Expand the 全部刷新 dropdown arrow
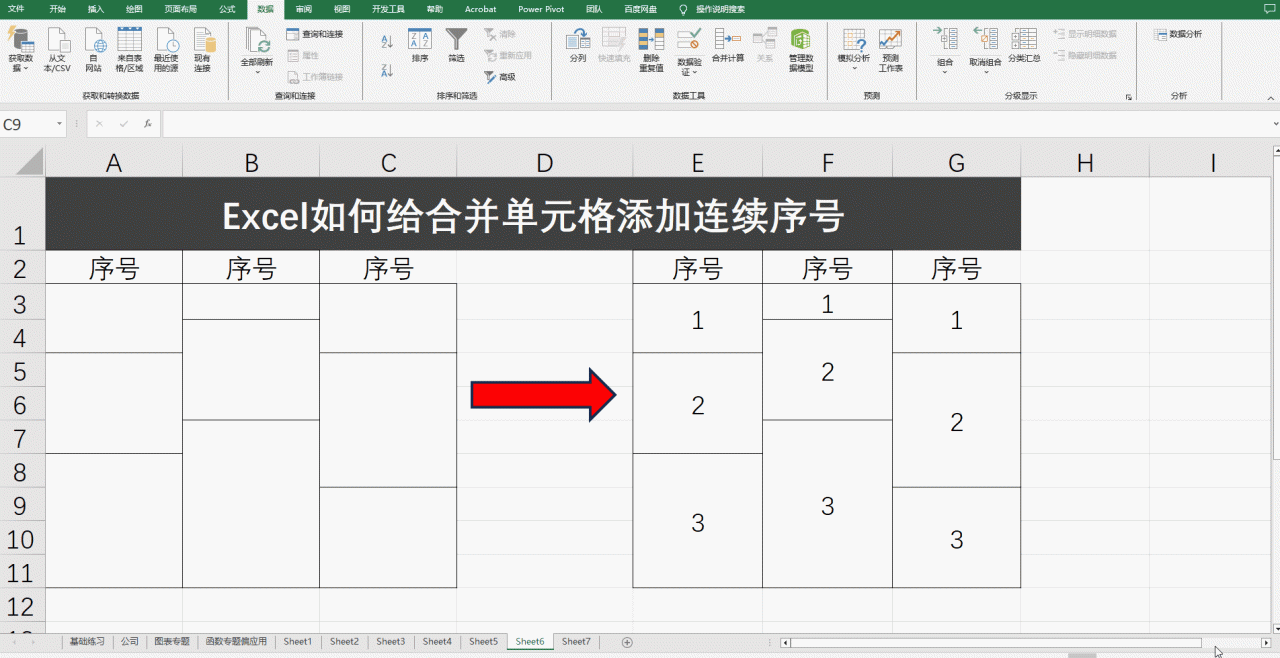Screen dimensions: 1280x658 click(257, 72)
